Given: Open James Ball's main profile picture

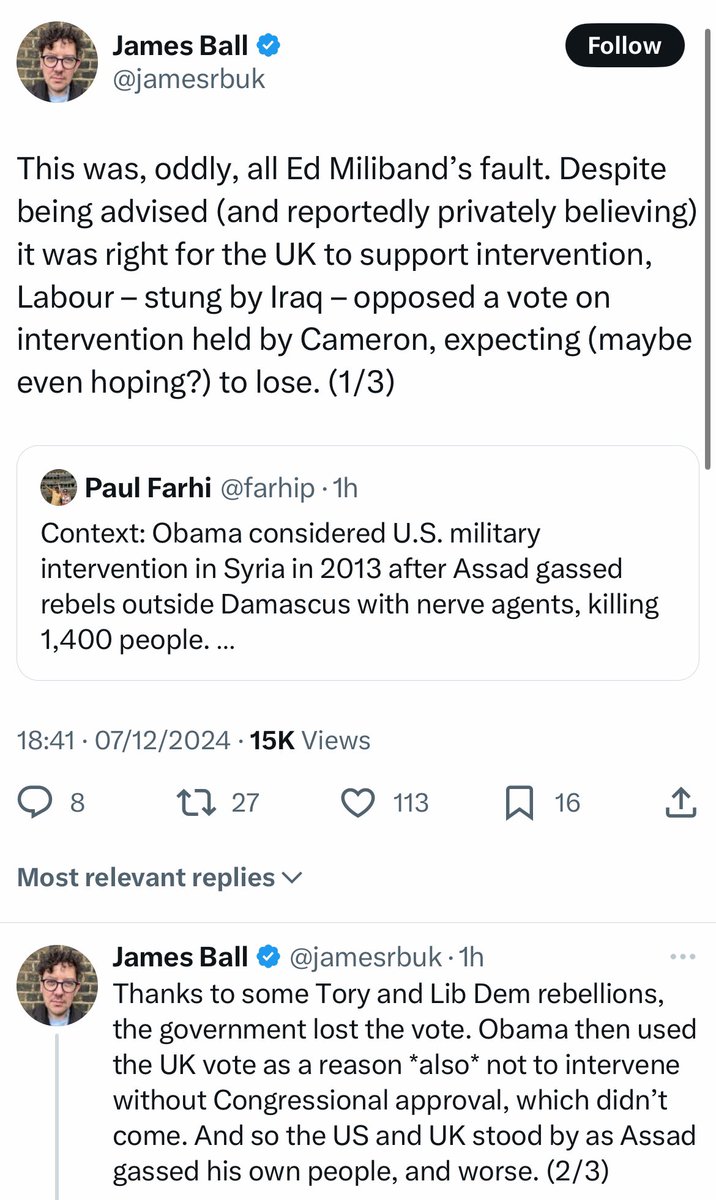Looking at the screenshot, I should (x=59, y=63).
